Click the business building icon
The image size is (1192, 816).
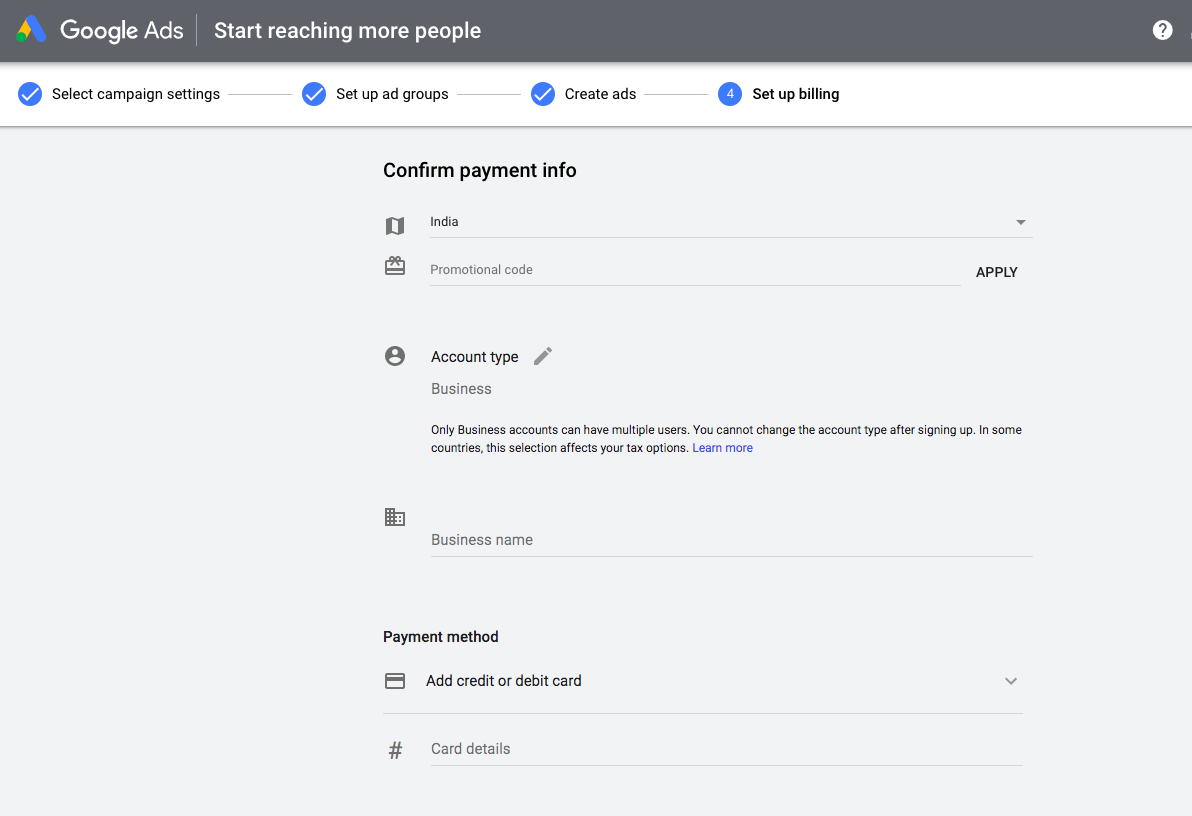(395, 517)
